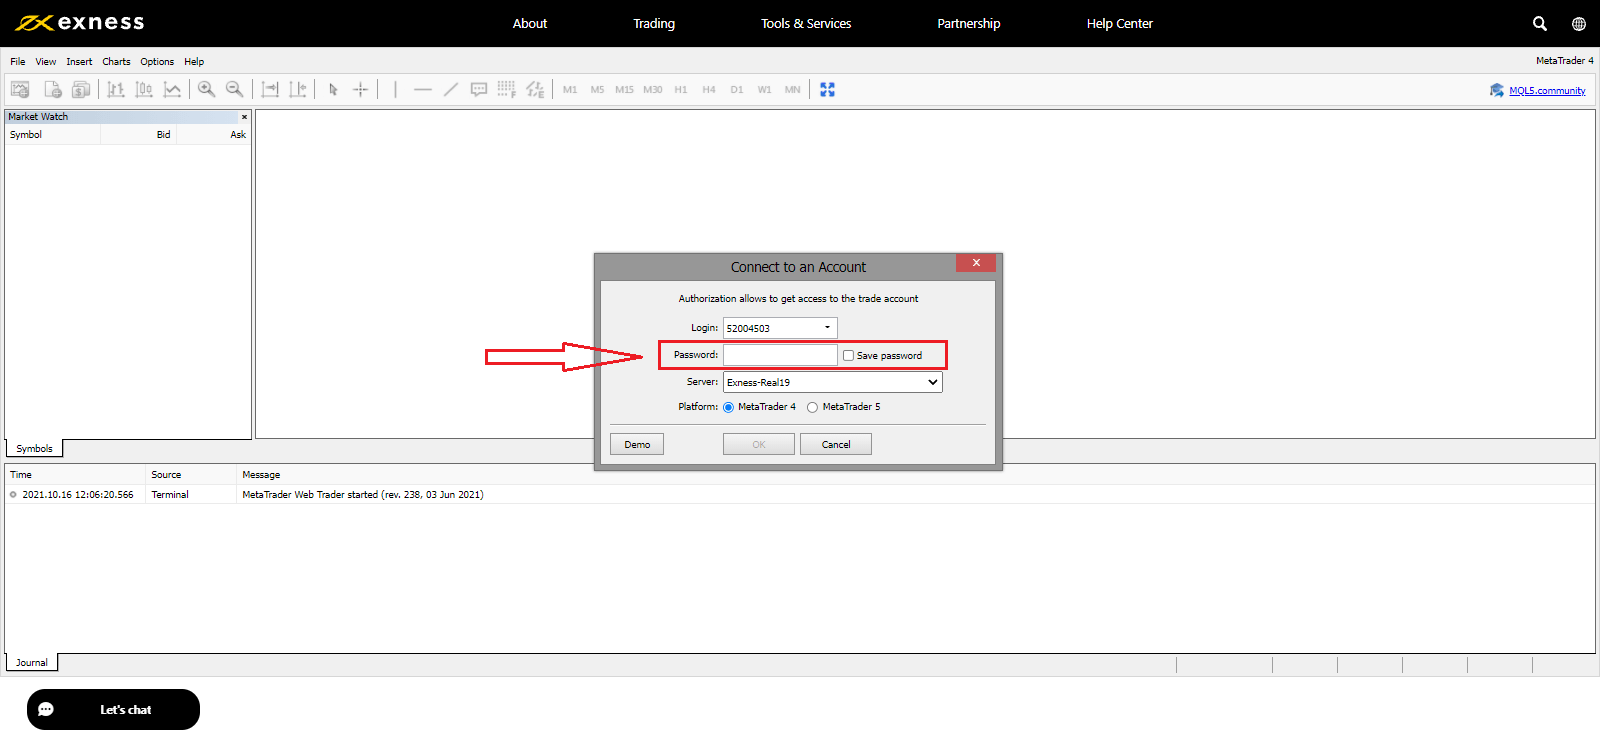Image resolution: width=1600 pixels, height=741 pixels.
Task: Expand the Login account dropdown
Action: point(827,328)
